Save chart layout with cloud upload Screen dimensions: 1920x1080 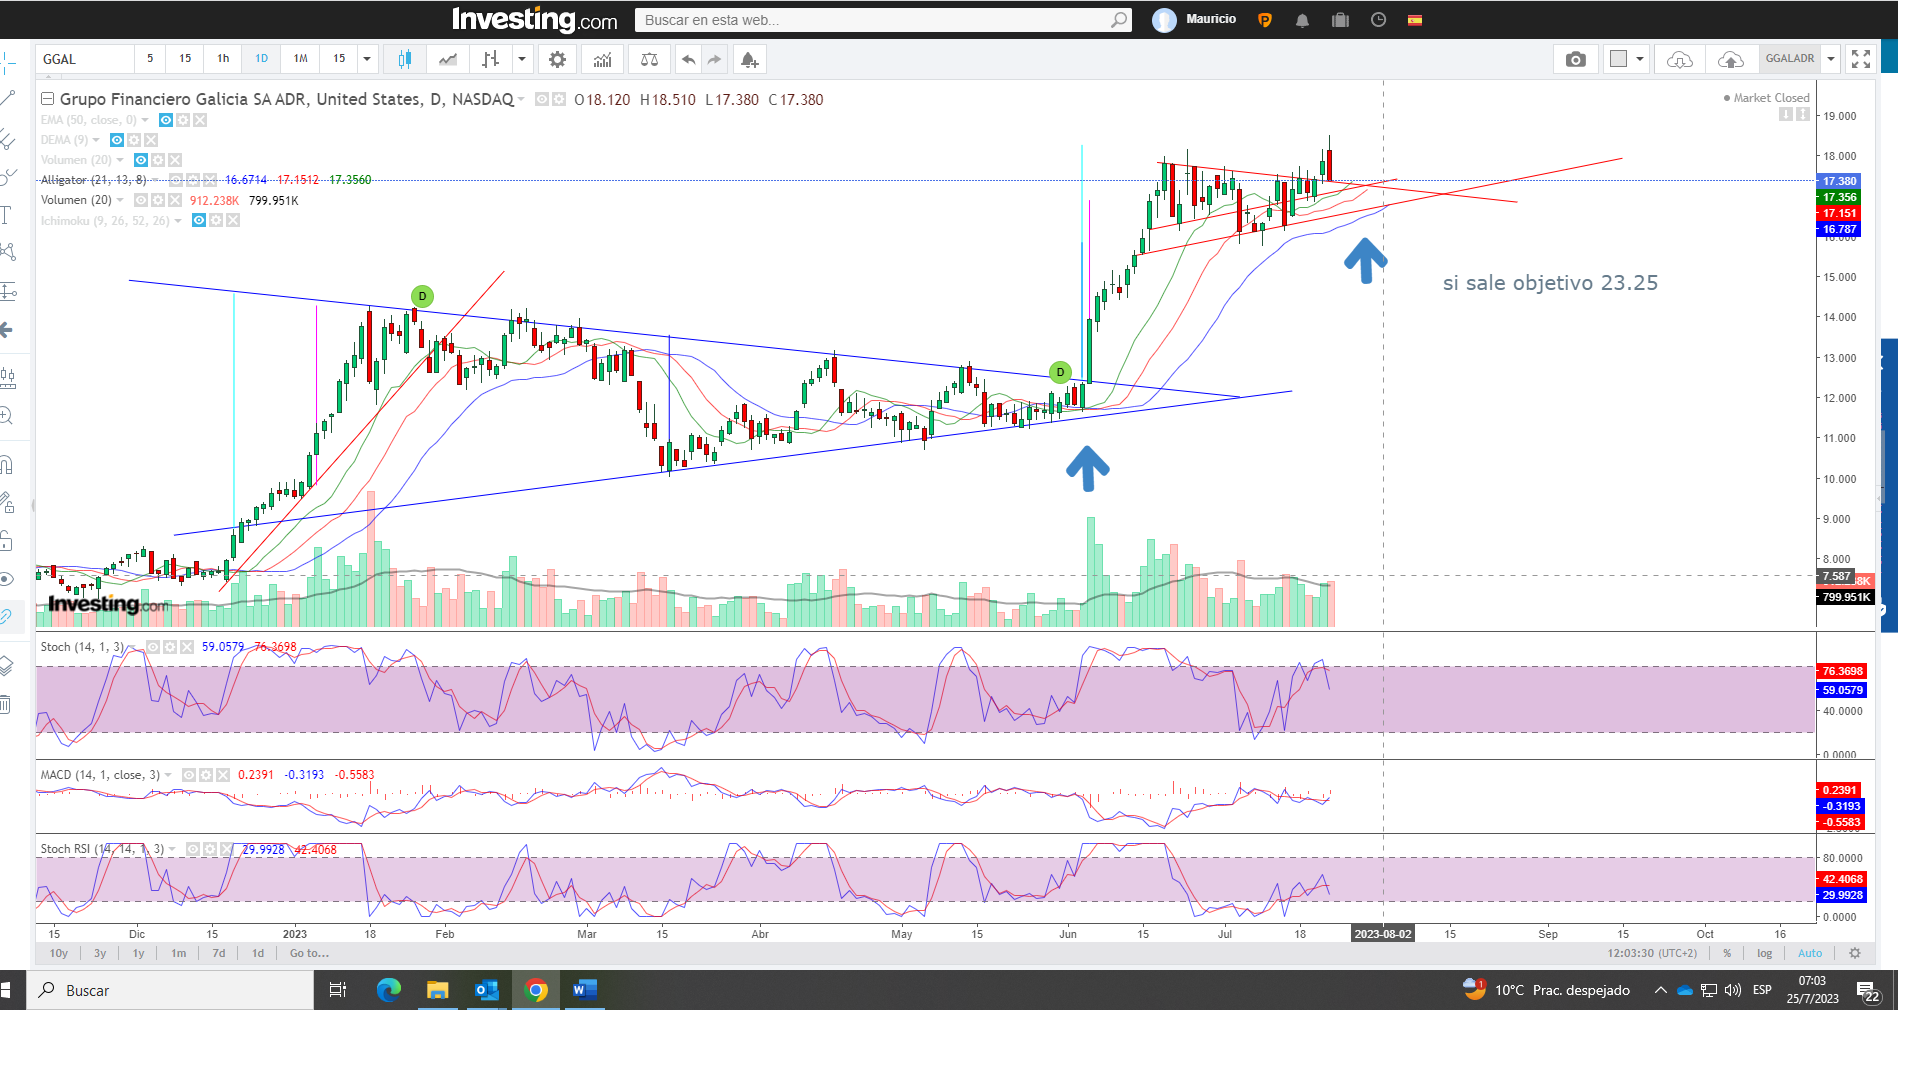point(1730,59)
